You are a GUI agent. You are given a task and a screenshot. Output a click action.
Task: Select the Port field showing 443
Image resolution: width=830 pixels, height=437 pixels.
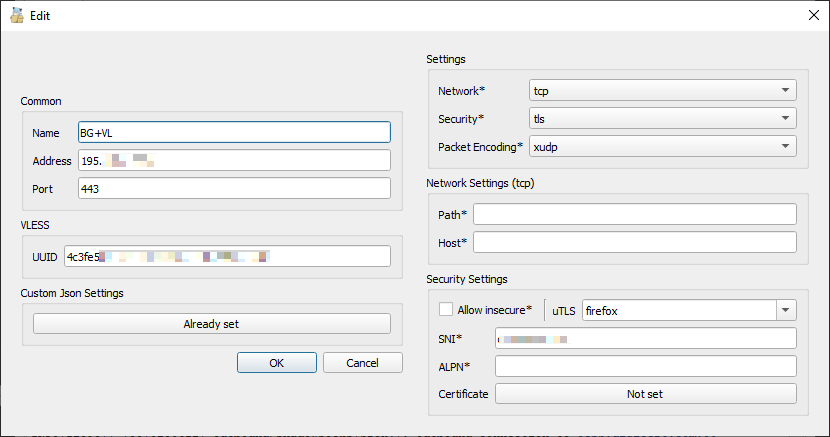[x=232, y=189]
